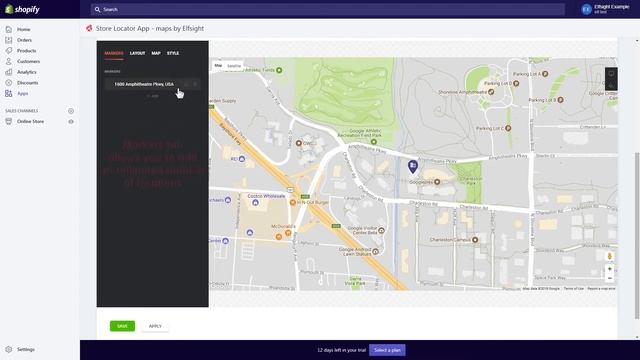640x360 pixels.
Task: Zoom out on the map
Action: click(x=609, y=278)
